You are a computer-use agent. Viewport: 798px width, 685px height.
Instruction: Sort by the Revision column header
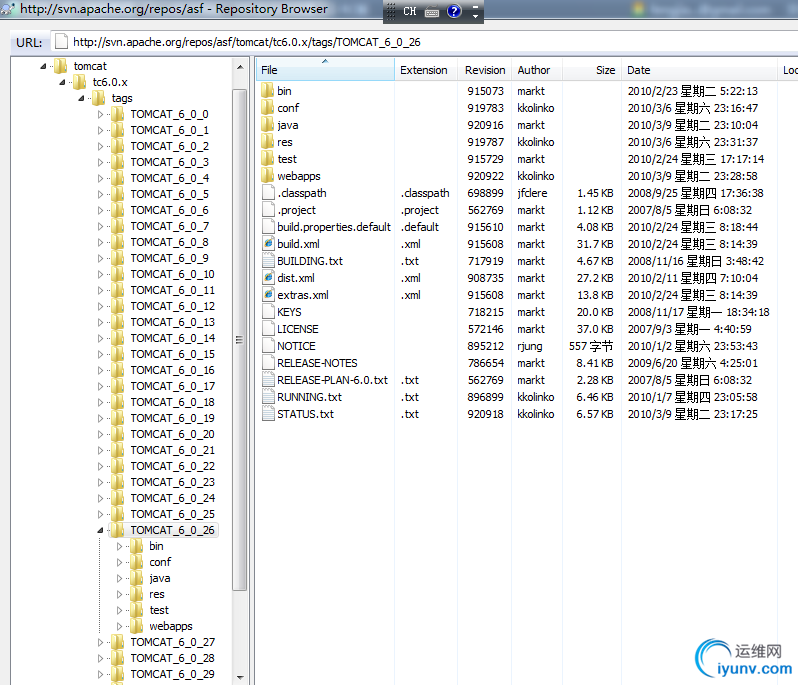tap(484, 70)
